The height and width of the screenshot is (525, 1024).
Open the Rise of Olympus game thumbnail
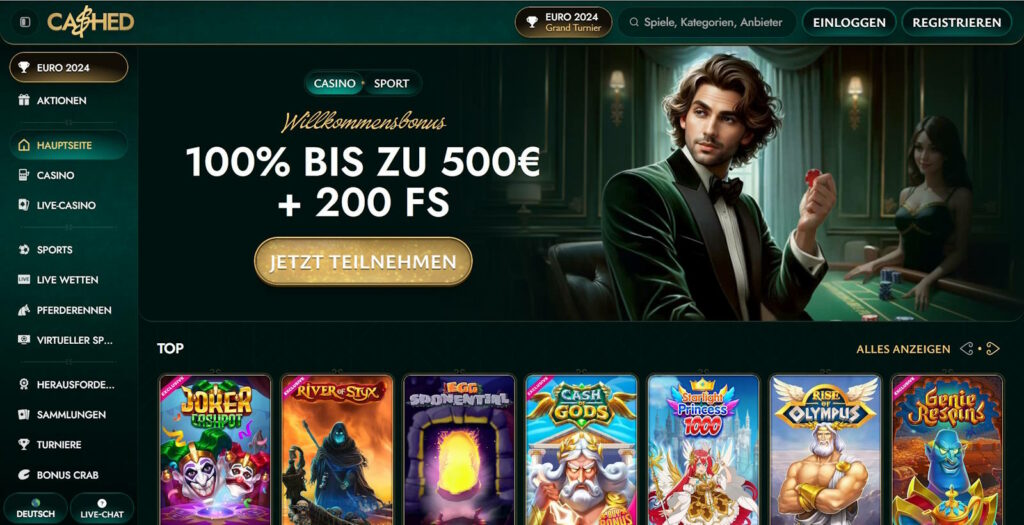pyautogui.click(x=825, y=450)
